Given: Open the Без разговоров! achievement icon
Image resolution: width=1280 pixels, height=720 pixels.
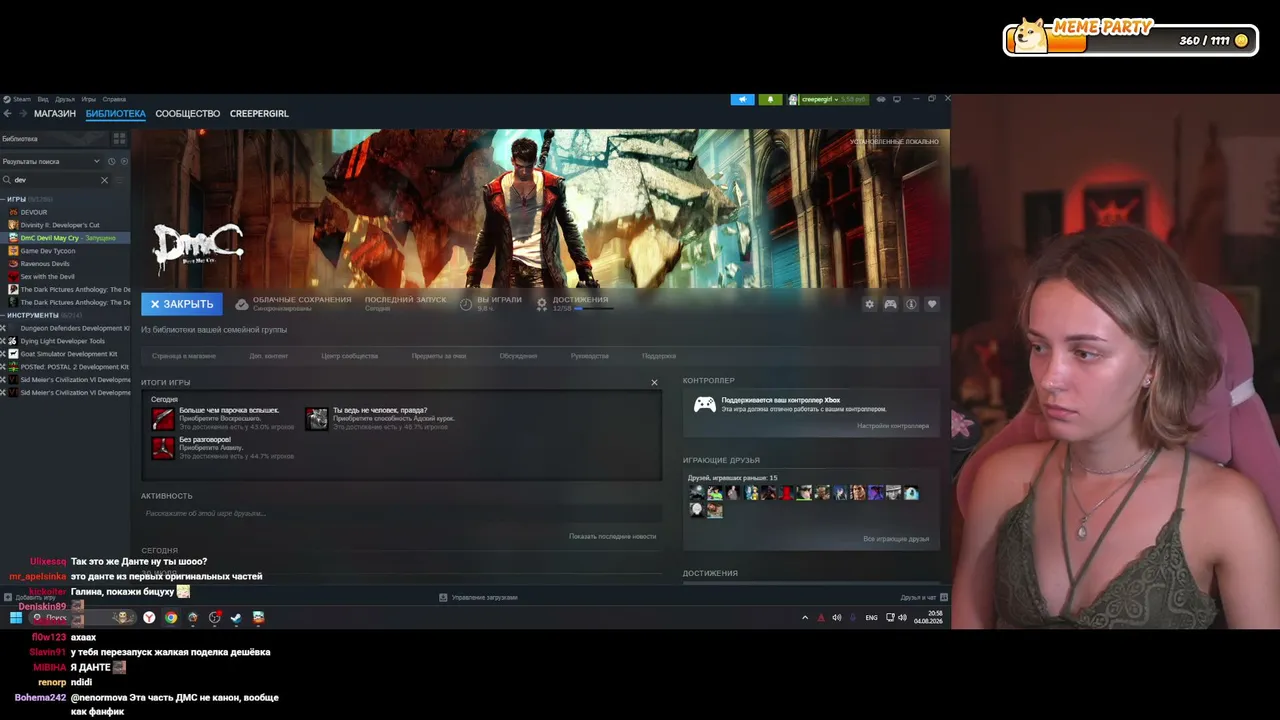Looking at the screenshot, I should 163,448.
